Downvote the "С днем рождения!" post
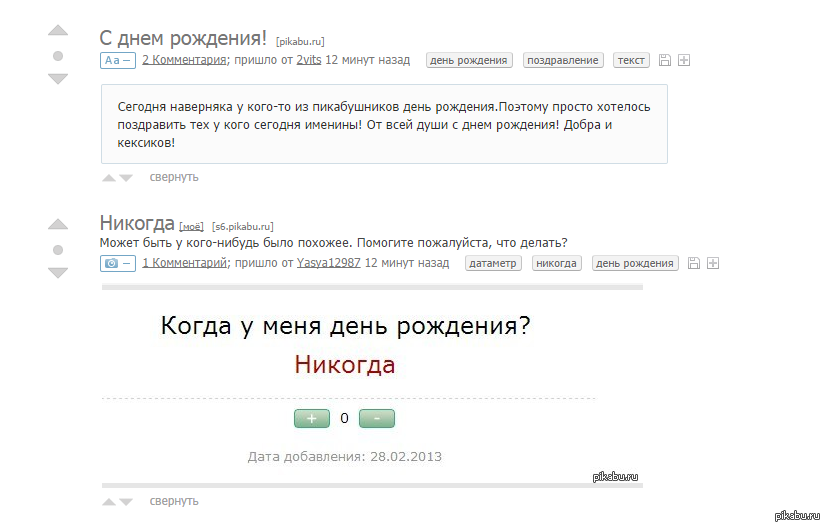 (58, 79)
